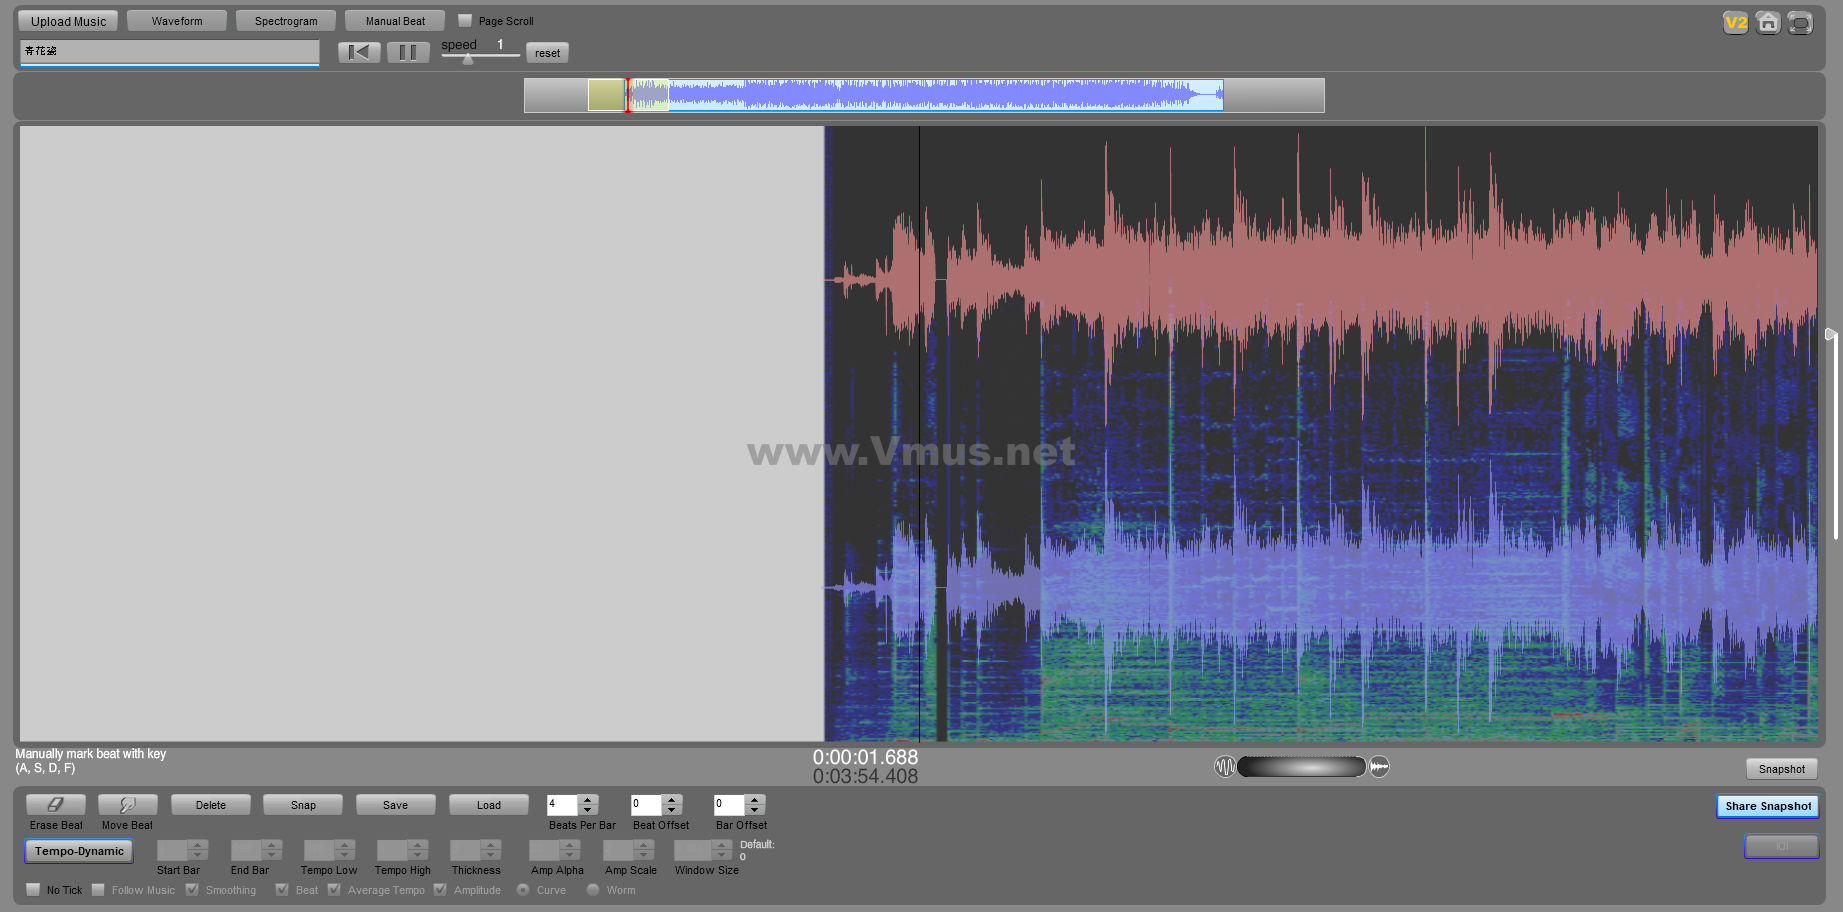Click the 0:03:54.408 total duration text
Screen dimensions: 1843x912
coord(865,776)
